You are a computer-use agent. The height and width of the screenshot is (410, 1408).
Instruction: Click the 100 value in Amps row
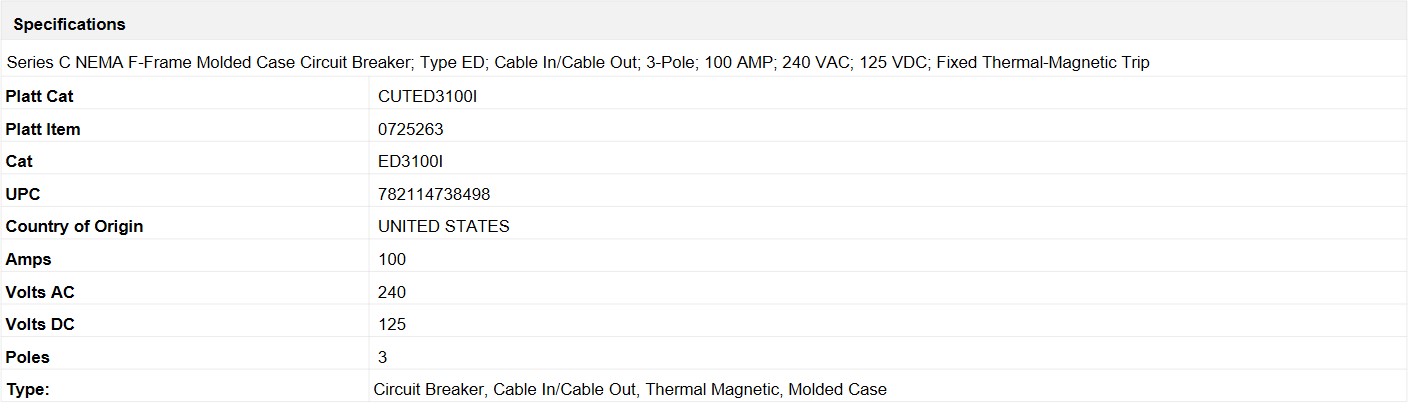tap(392, 259)
